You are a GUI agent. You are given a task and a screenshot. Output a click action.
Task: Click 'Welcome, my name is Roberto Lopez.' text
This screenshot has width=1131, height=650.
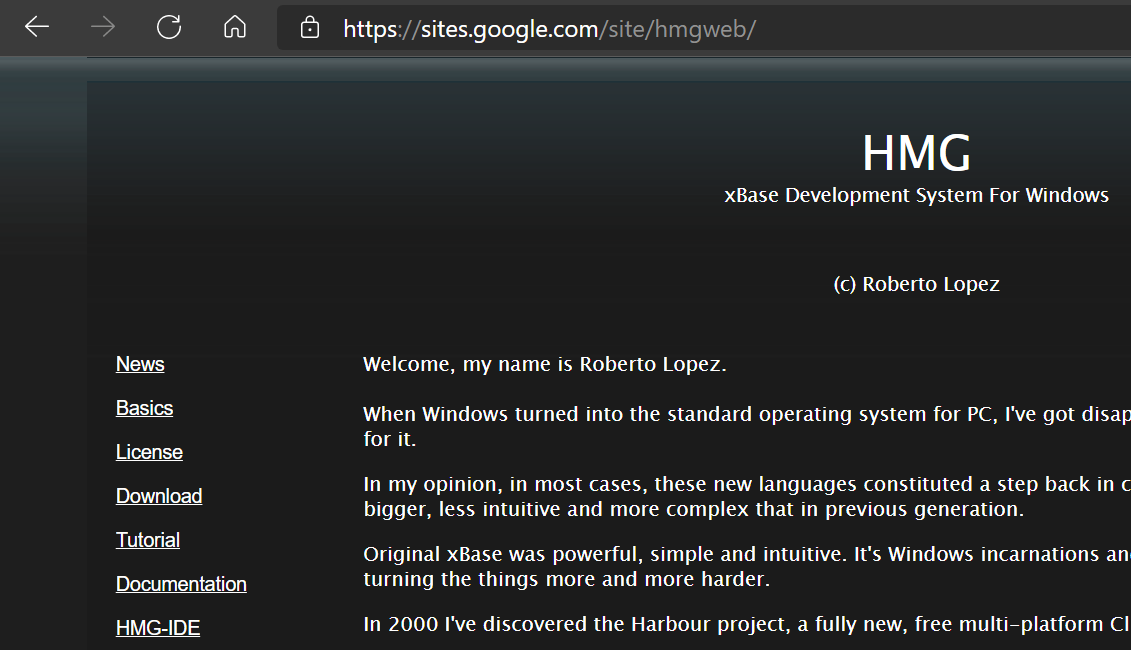(545, 364)
